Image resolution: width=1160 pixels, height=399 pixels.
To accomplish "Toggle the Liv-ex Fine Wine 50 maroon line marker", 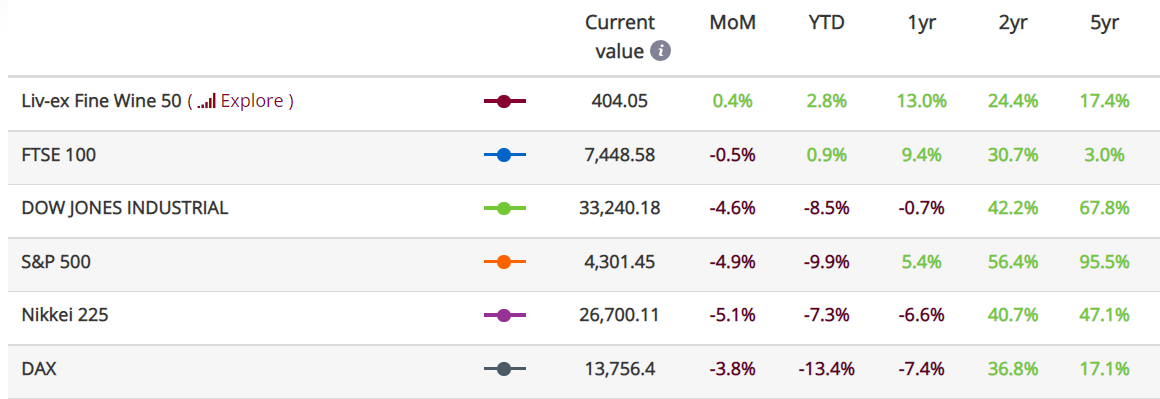I will coord(505,101).
